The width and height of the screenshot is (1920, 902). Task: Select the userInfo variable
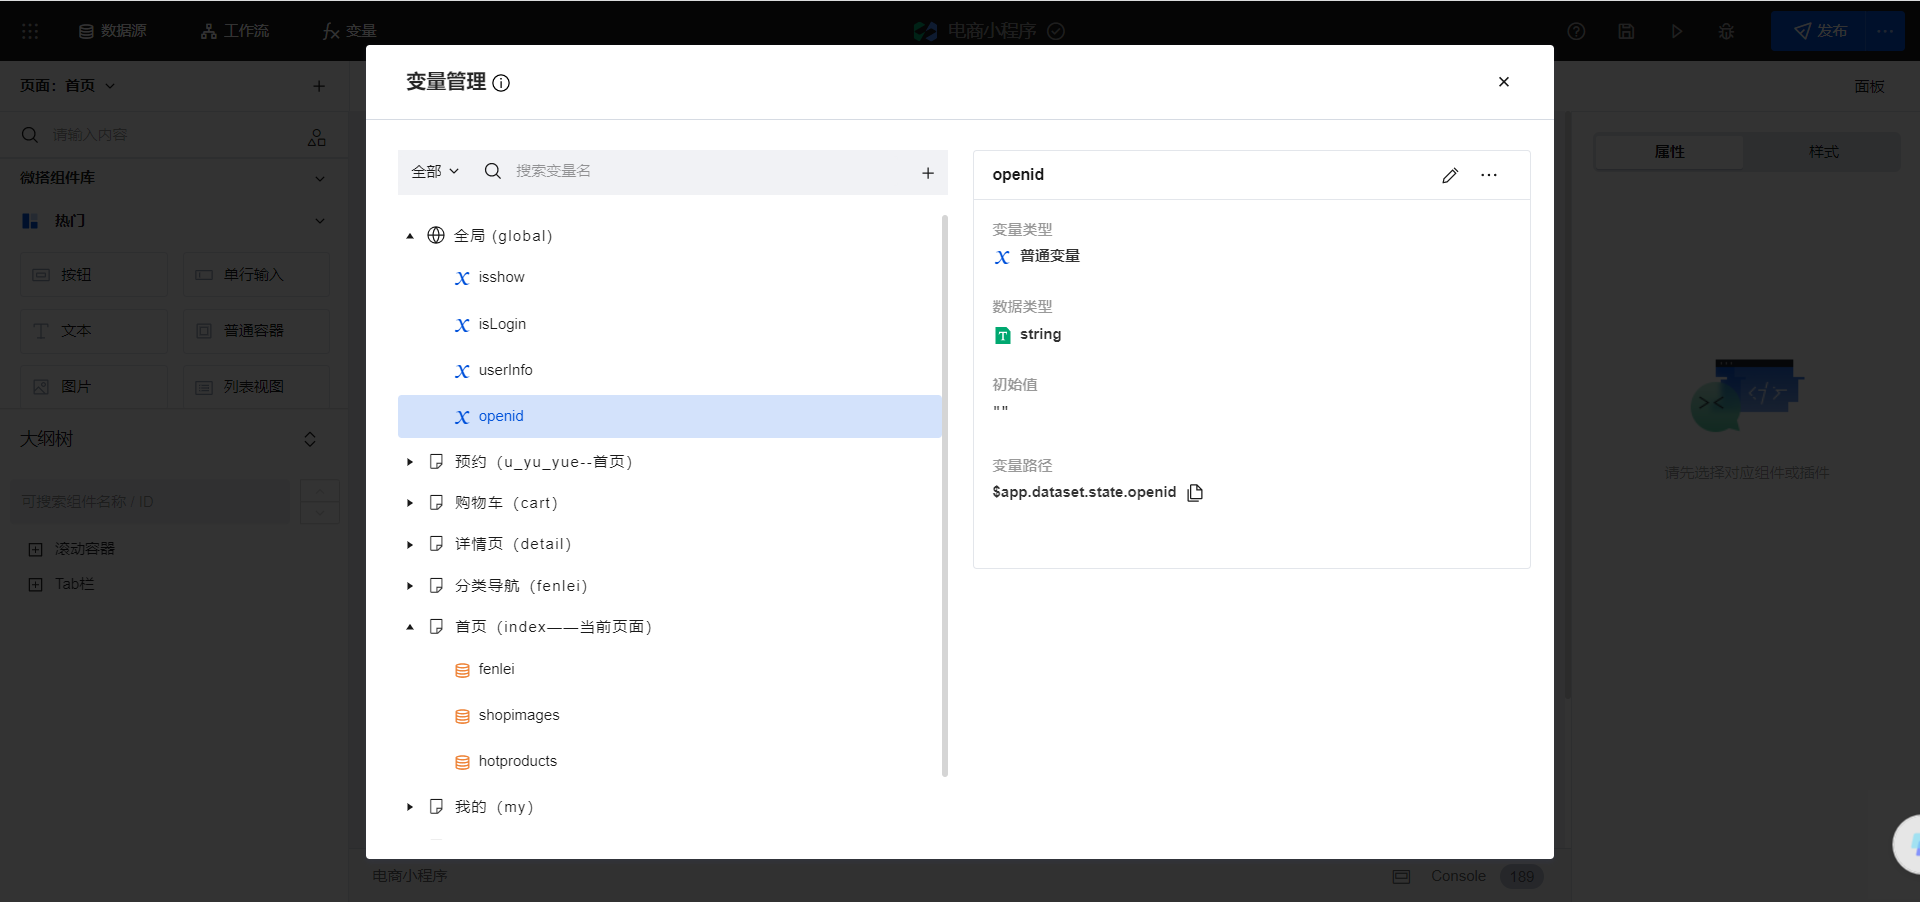505,370
